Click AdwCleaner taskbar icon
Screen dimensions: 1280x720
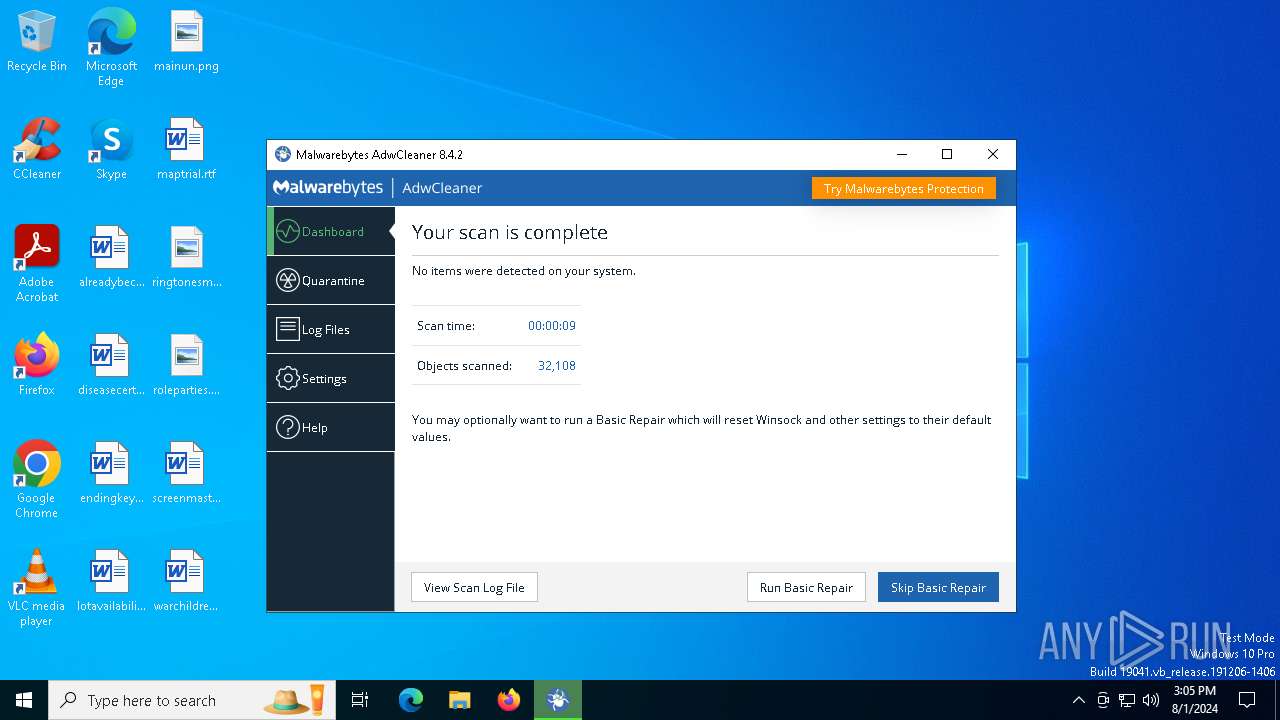(558, 700)
